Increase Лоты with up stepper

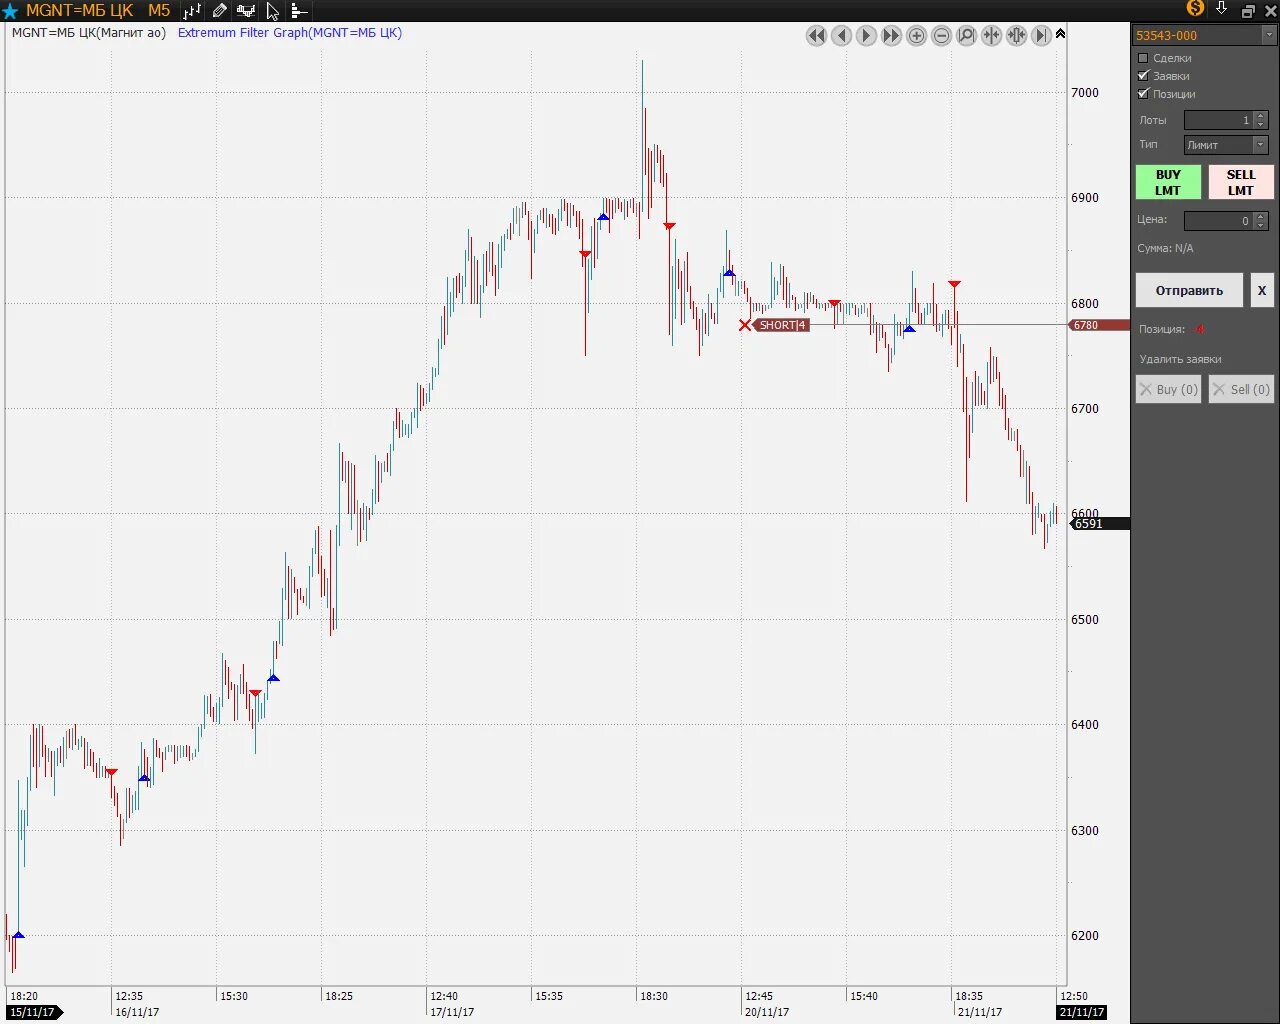pyautogui.click(x=1261, y=116)
